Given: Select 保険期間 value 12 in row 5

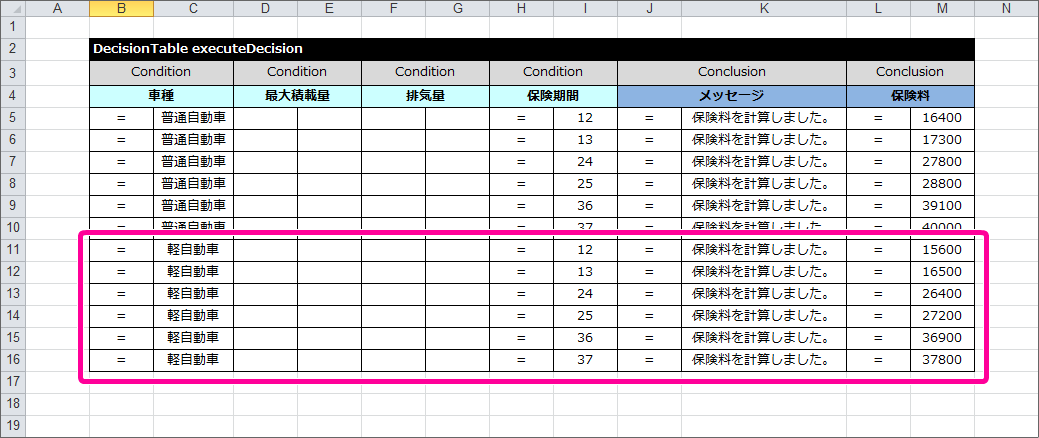Looking at the screenshot, I should 585,118.
